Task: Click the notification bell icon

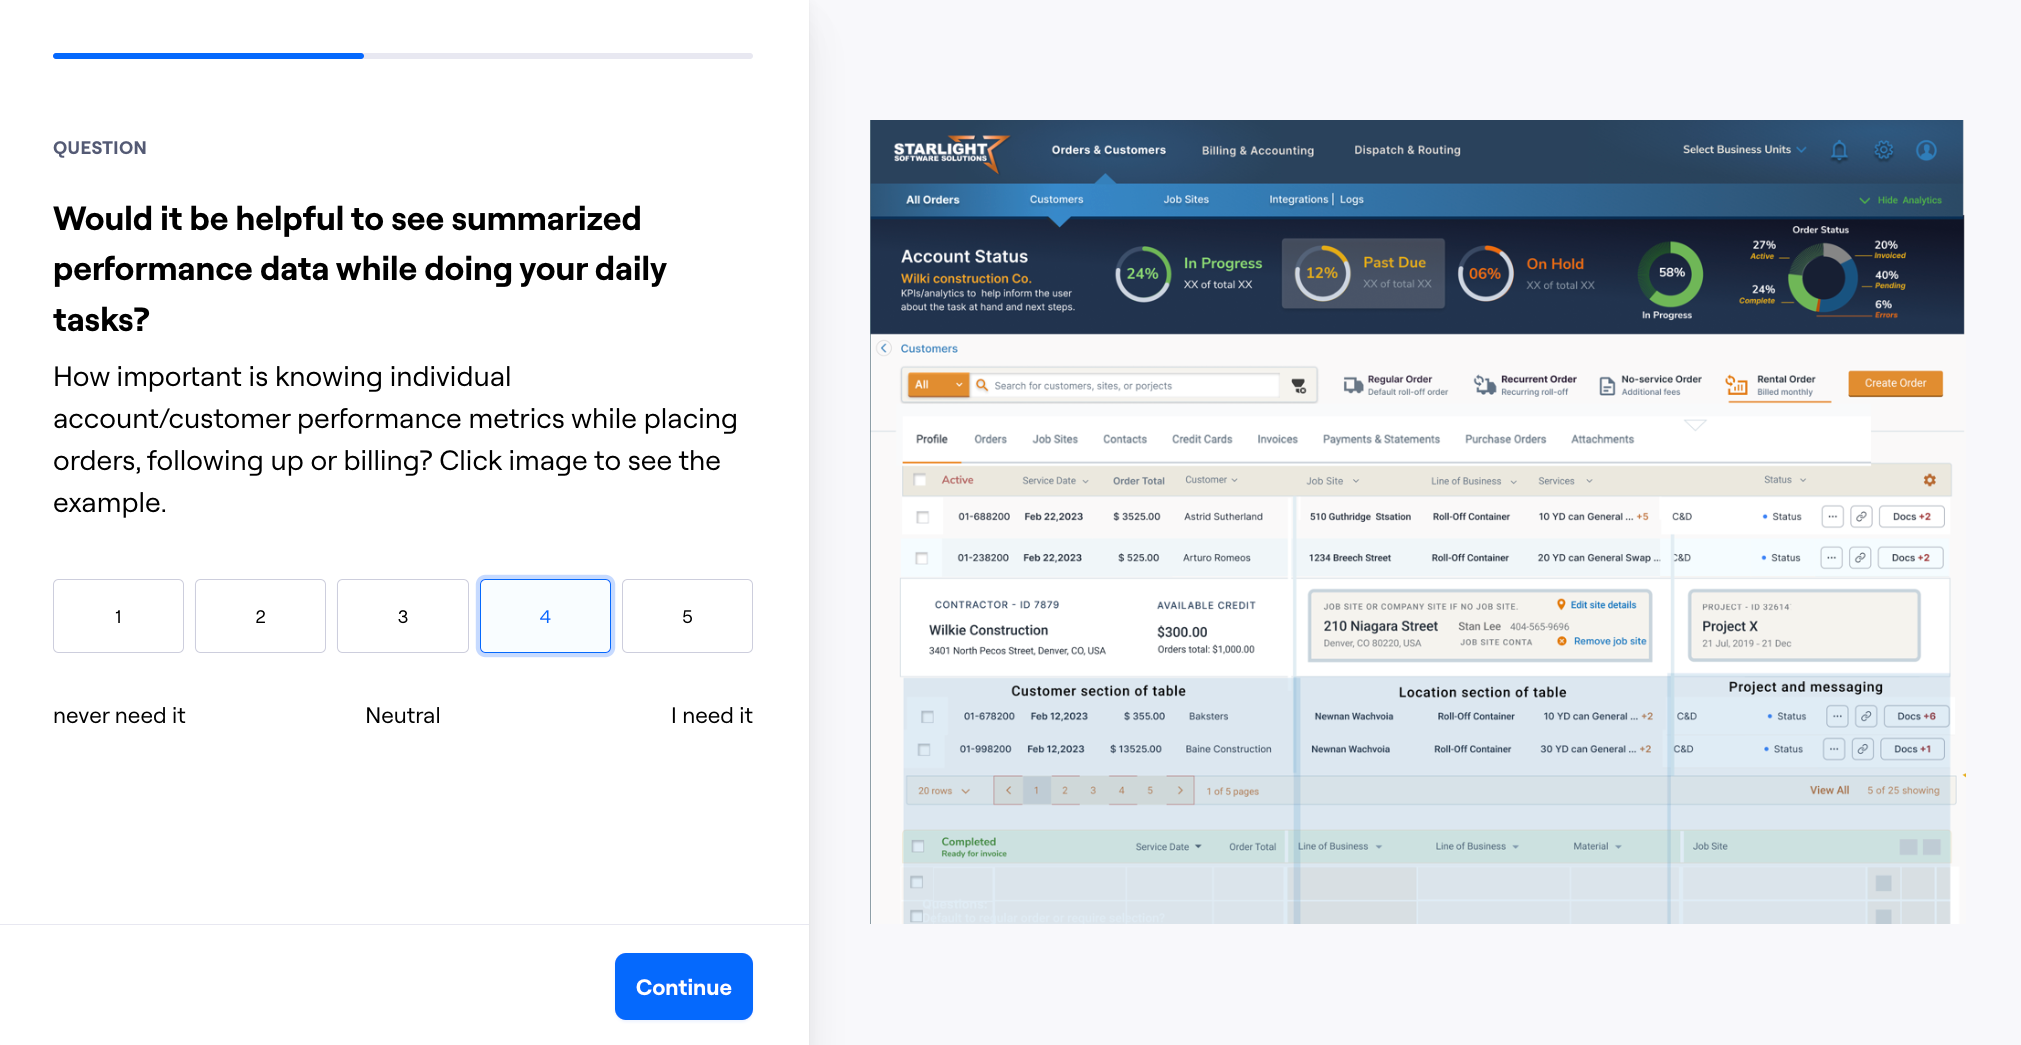Action: pyautogui.click(x=1838, y=150)
